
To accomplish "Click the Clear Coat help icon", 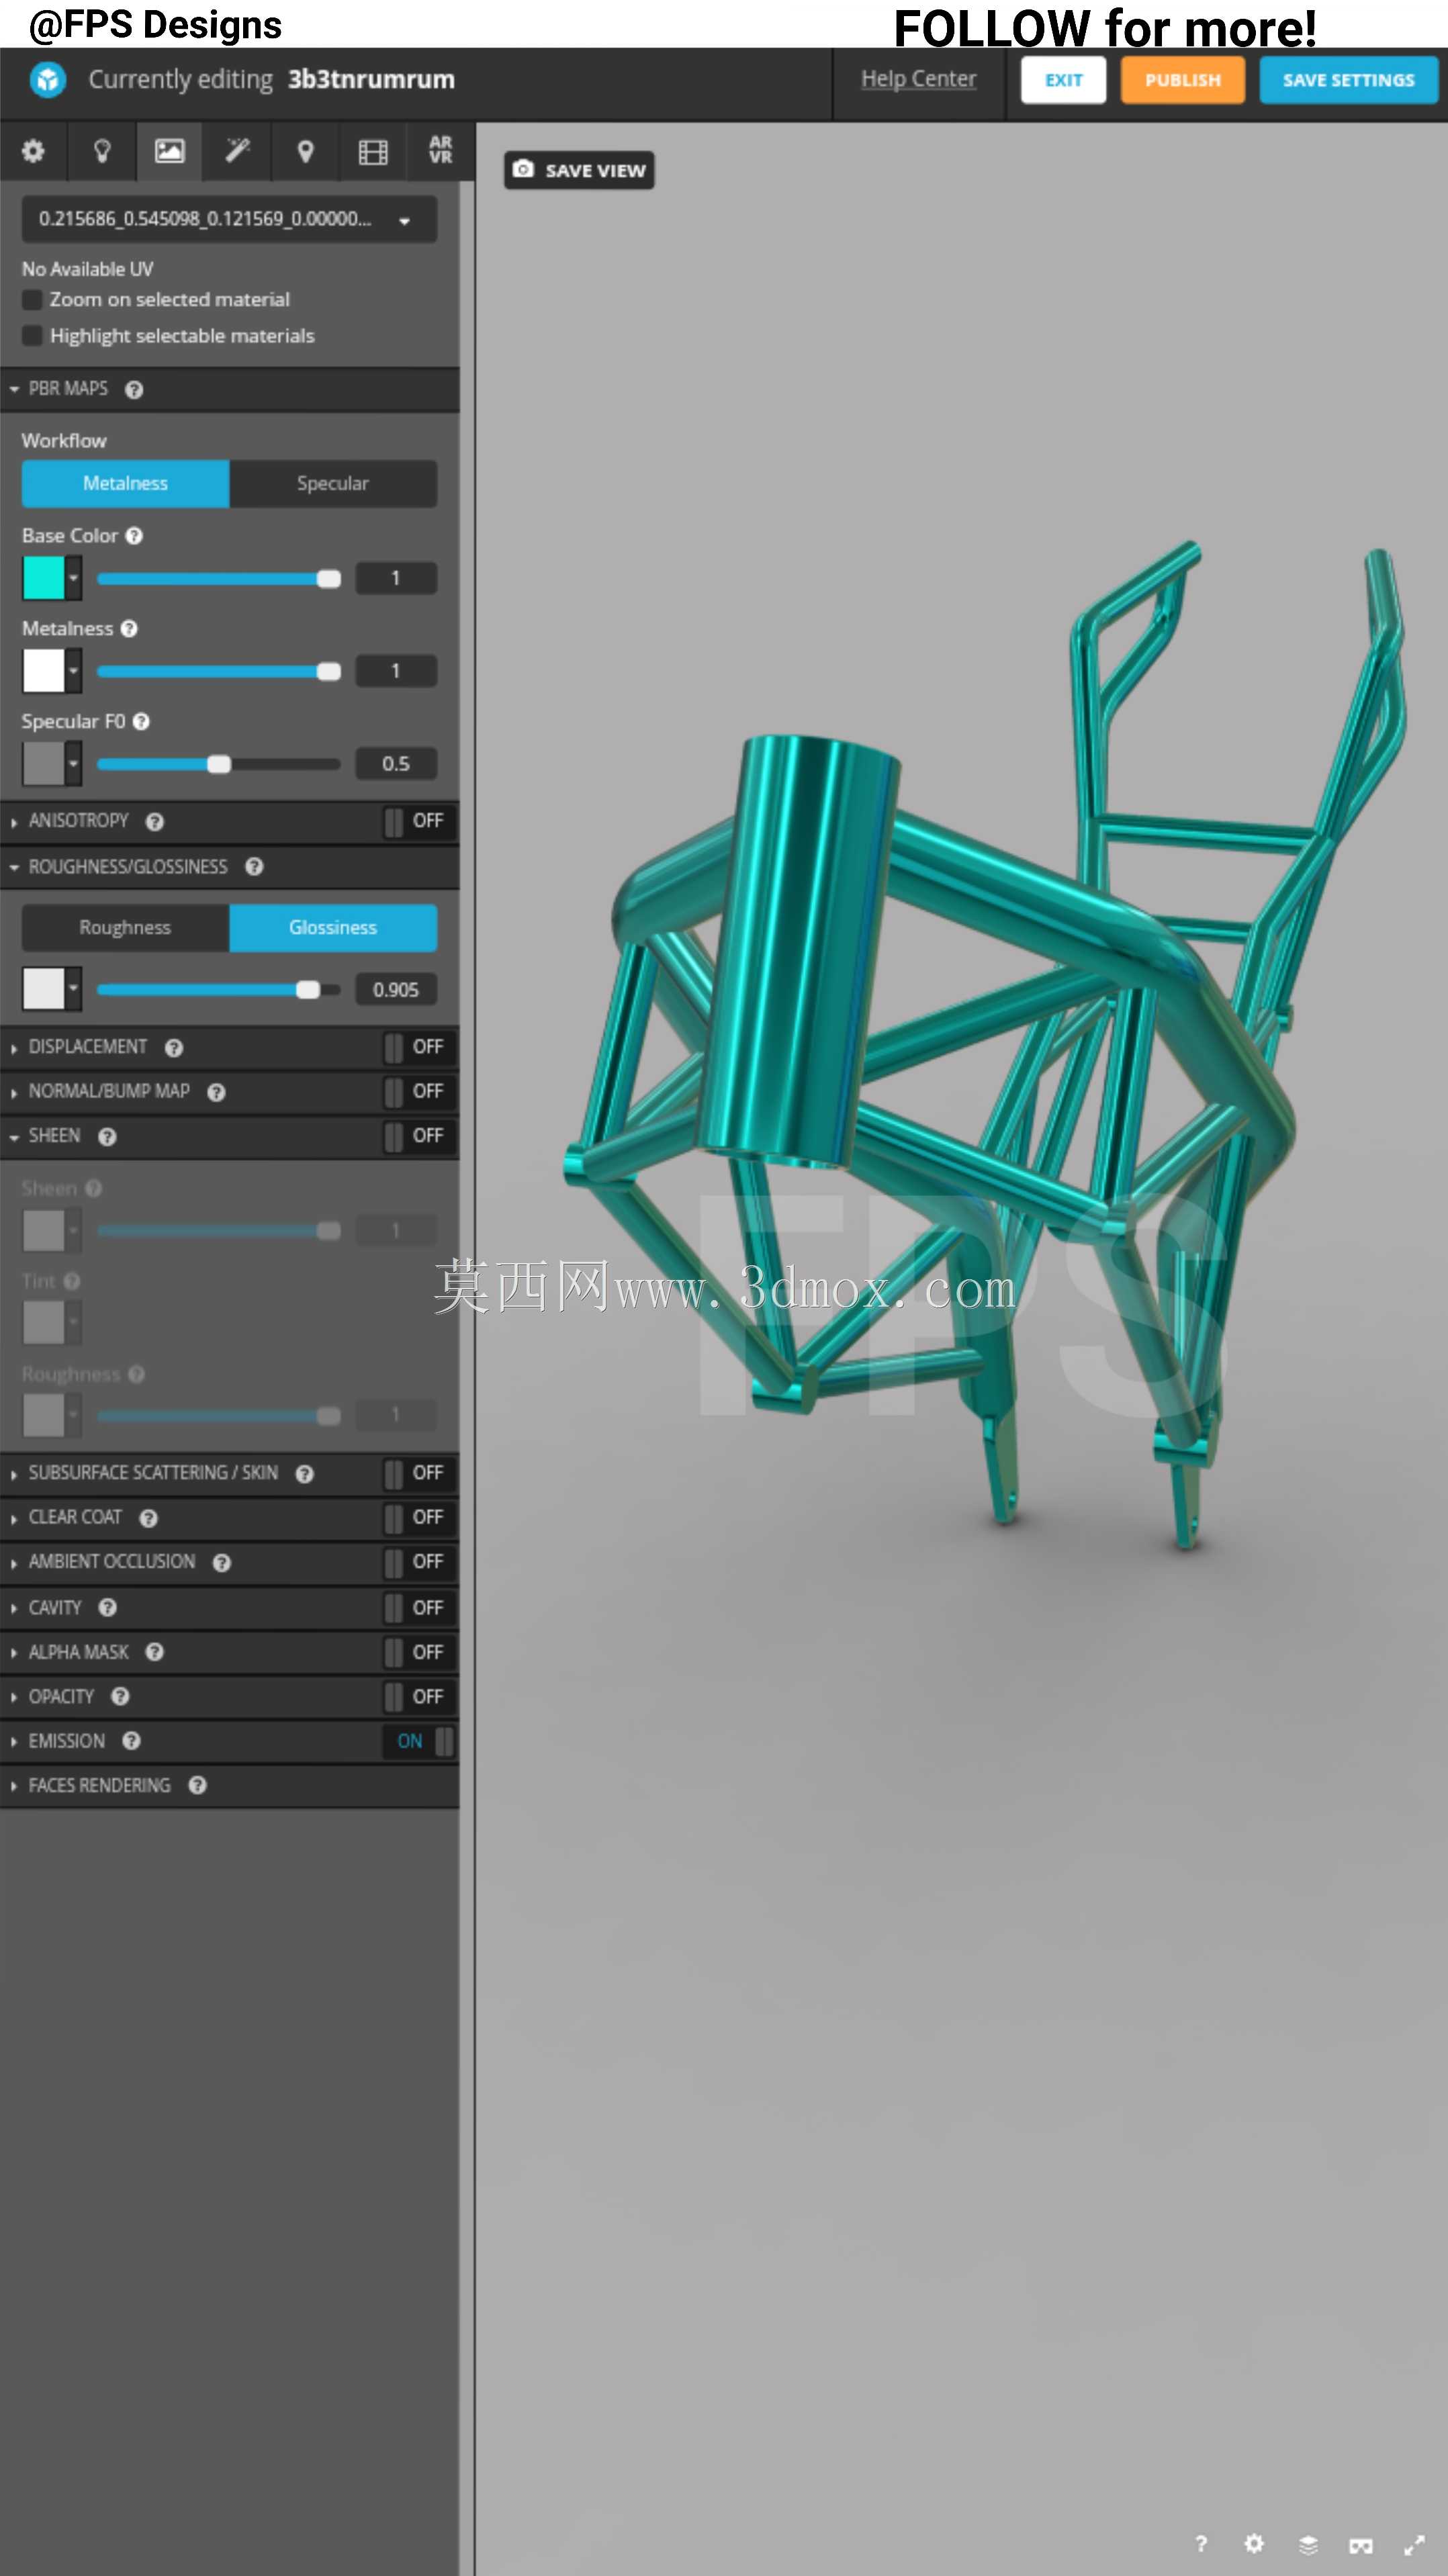I will 148,1519.
